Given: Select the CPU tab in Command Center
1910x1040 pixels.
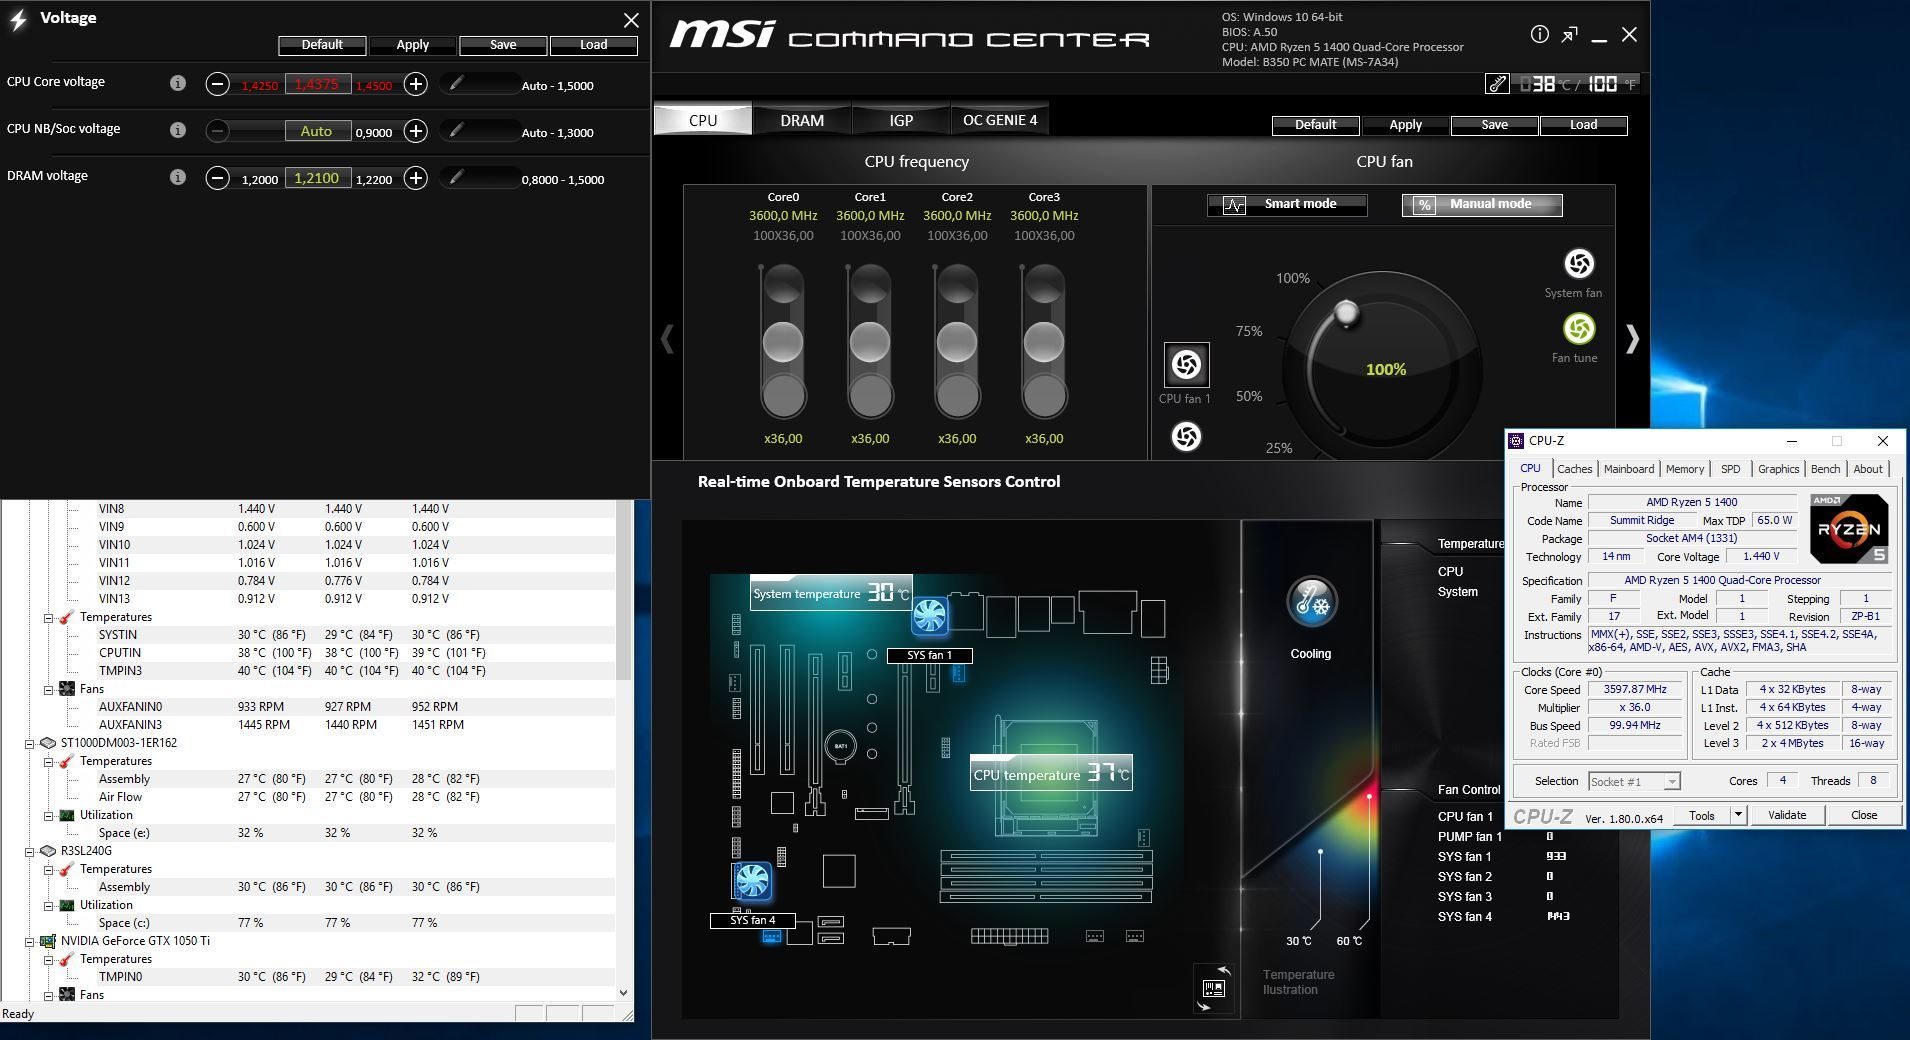Looking at the screenshot, I should click(703, 120).
